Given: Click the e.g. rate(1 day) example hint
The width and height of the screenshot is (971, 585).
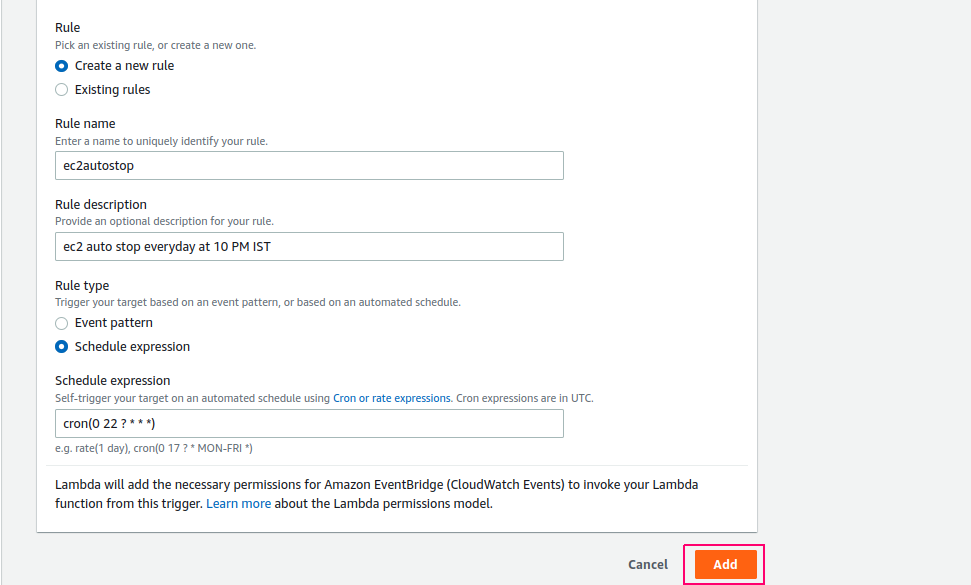Looking at the screenshot, I should pos(154,448).
